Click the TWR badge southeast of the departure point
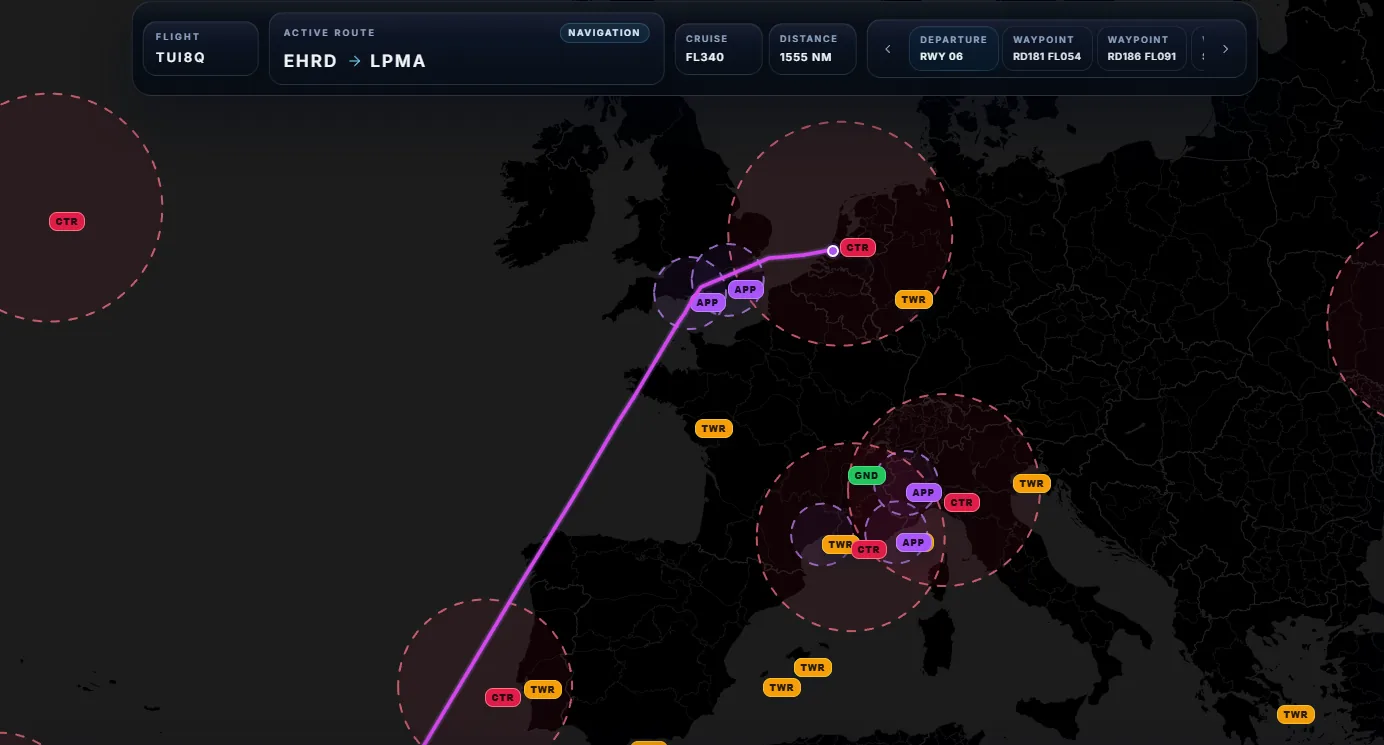The height and width of the screenshot is (745, 1384). [913, 299]
